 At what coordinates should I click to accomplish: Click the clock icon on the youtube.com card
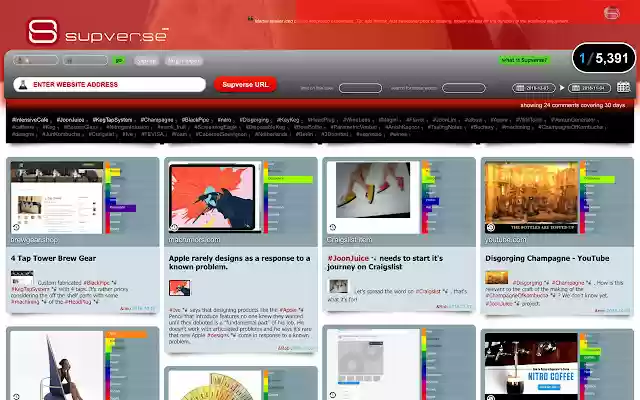click(x=491, y=227)
